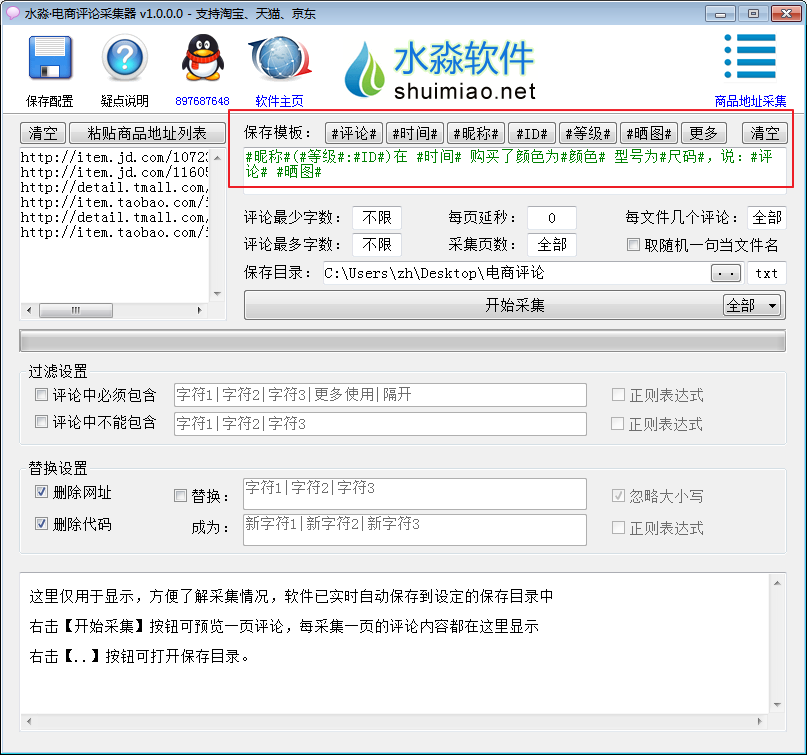The image size is (807, 755).
Task: Select the first detail.tmall.com URL row
Action: [x=114, y=187]
